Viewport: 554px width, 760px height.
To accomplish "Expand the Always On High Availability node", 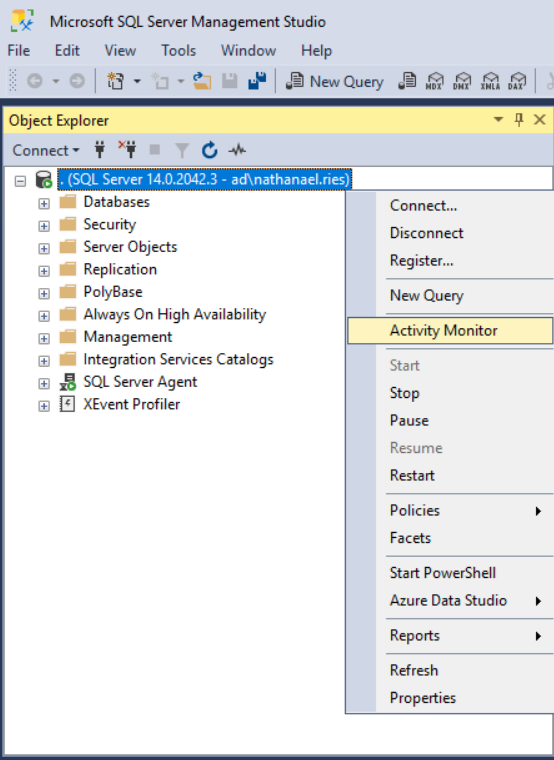I will [44, 316].
